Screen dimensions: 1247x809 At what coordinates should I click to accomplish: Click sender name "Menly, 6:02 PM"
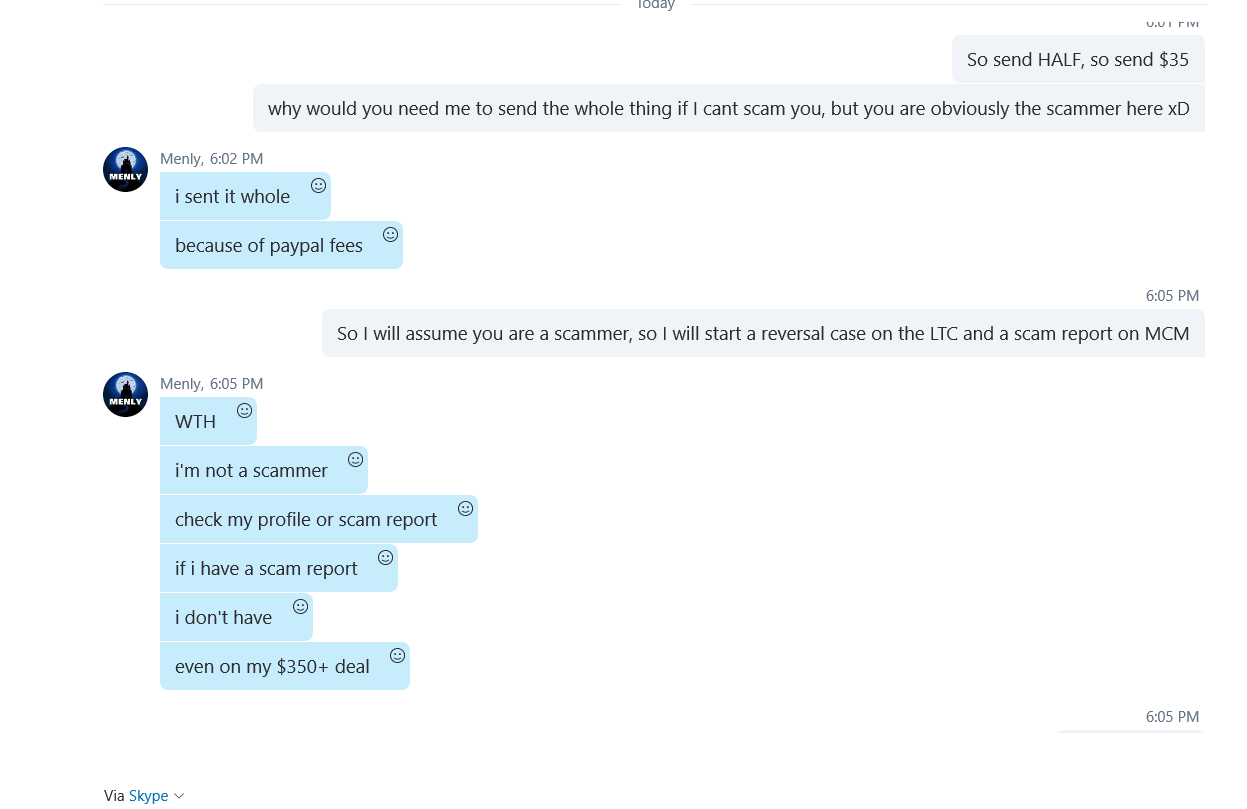[212, 158]
